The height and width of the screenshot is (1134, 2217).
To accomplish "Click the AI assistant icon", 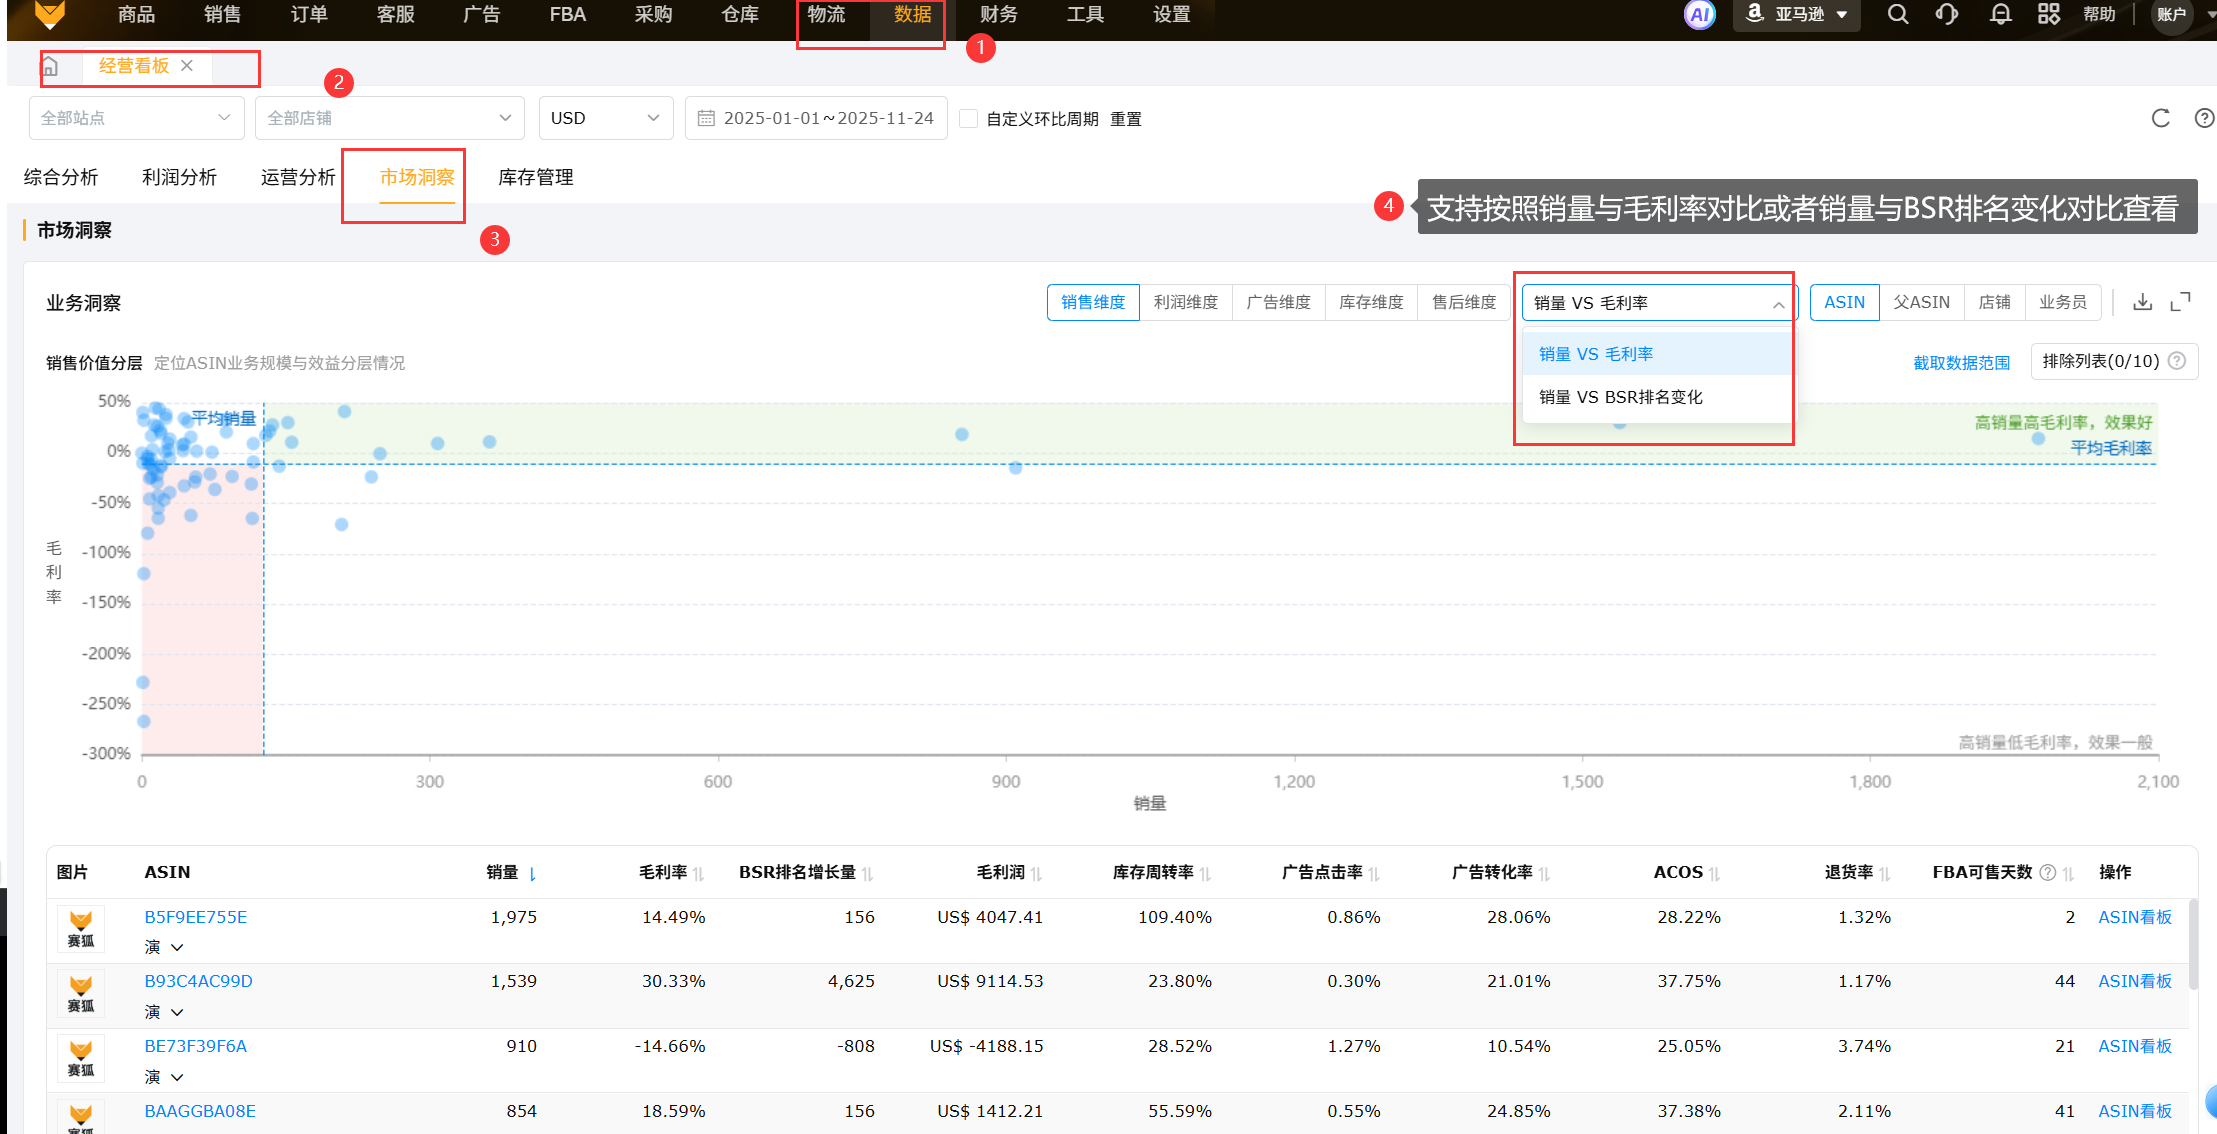I will 1699,14.
